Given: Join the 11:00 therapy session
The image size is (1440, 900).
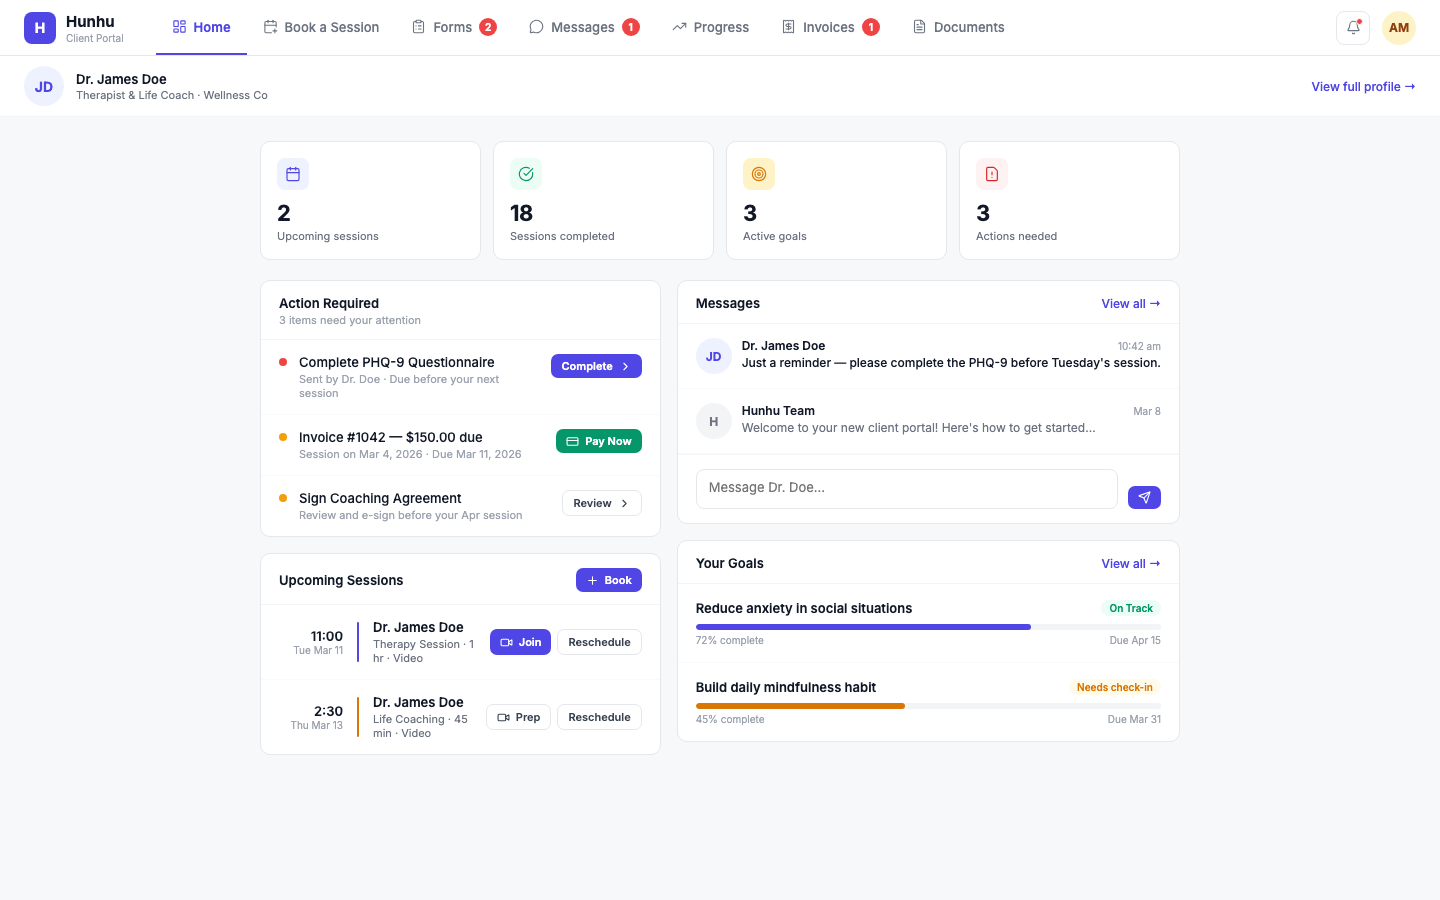Looking at the screenshot, I should click(x=520, y=642).
